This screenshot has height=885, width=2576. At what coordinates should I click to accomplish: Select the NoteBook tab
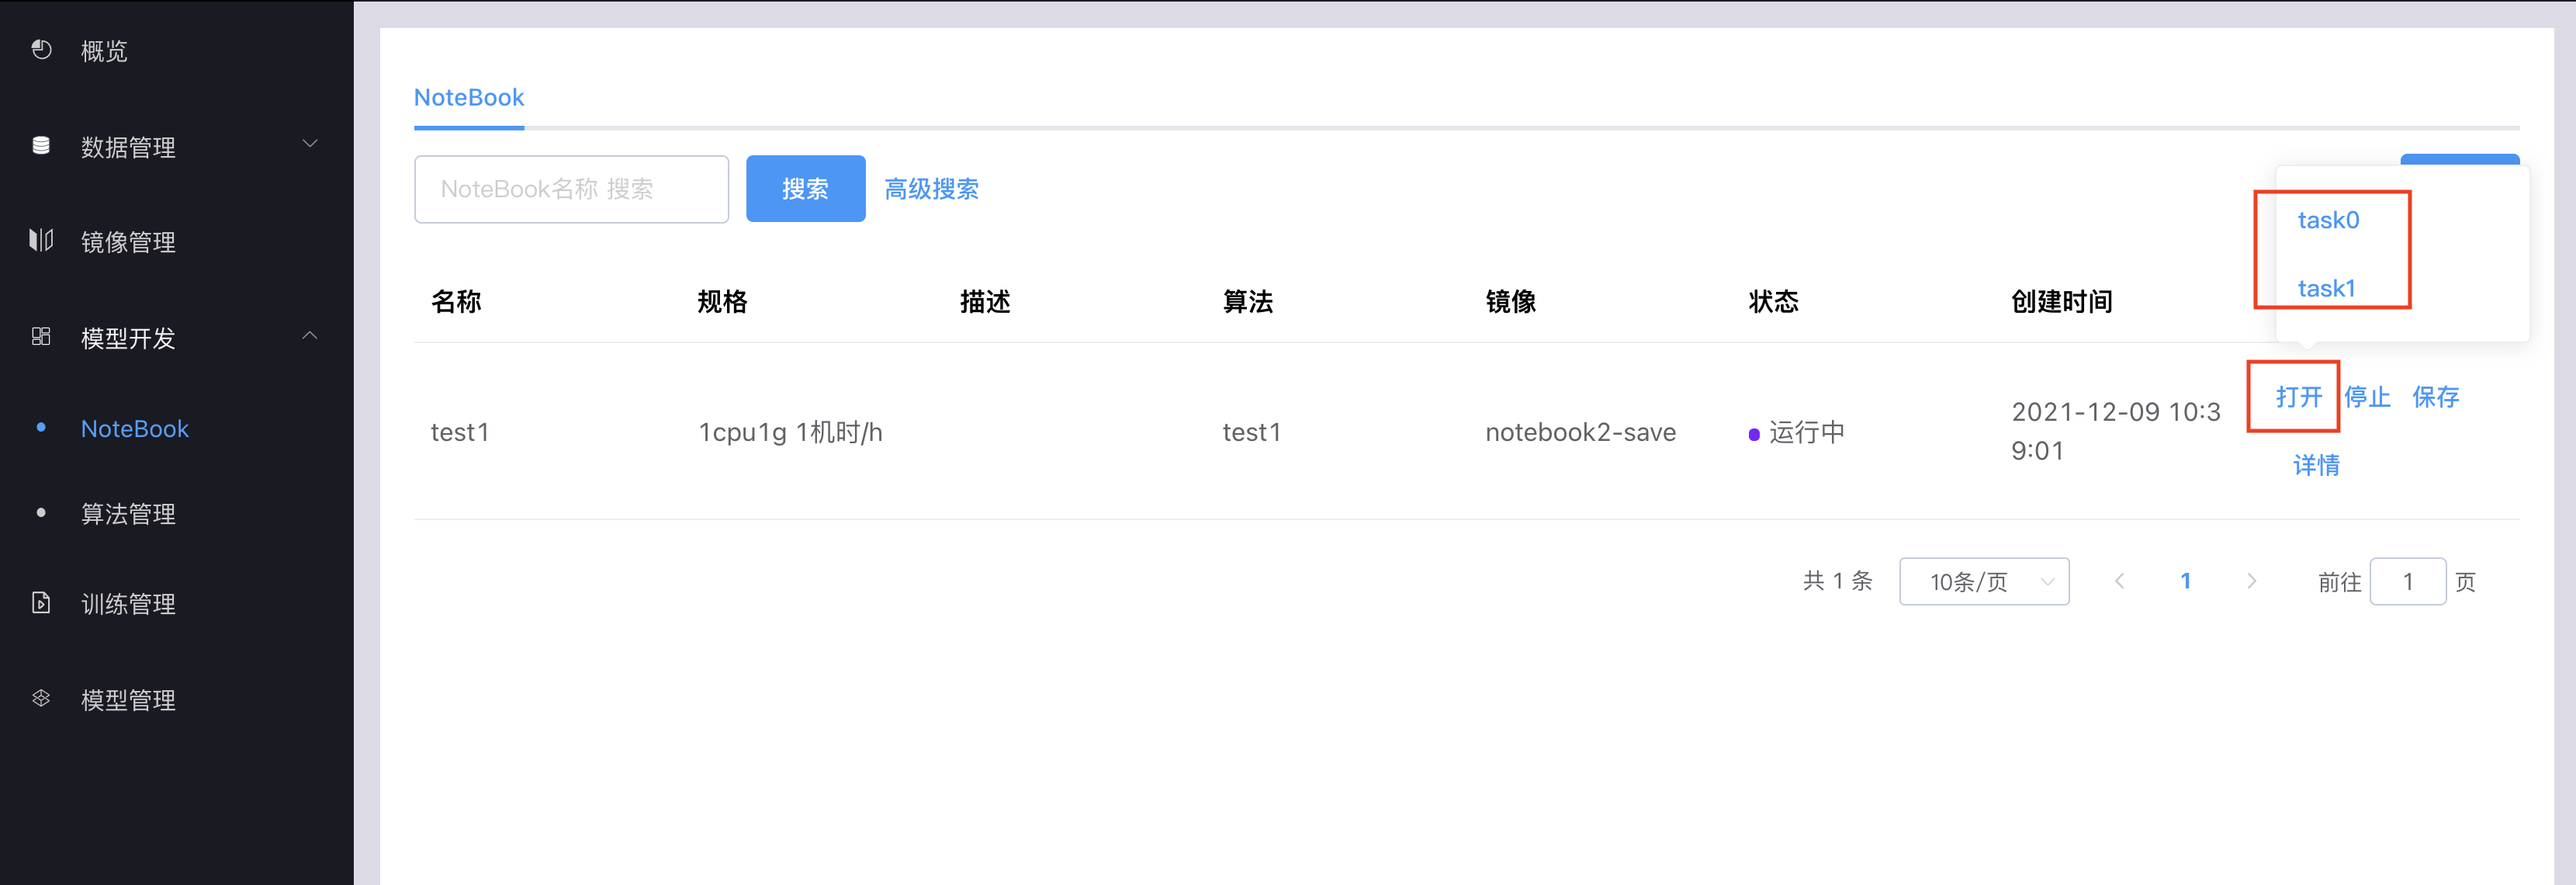(x=469, y=97)
